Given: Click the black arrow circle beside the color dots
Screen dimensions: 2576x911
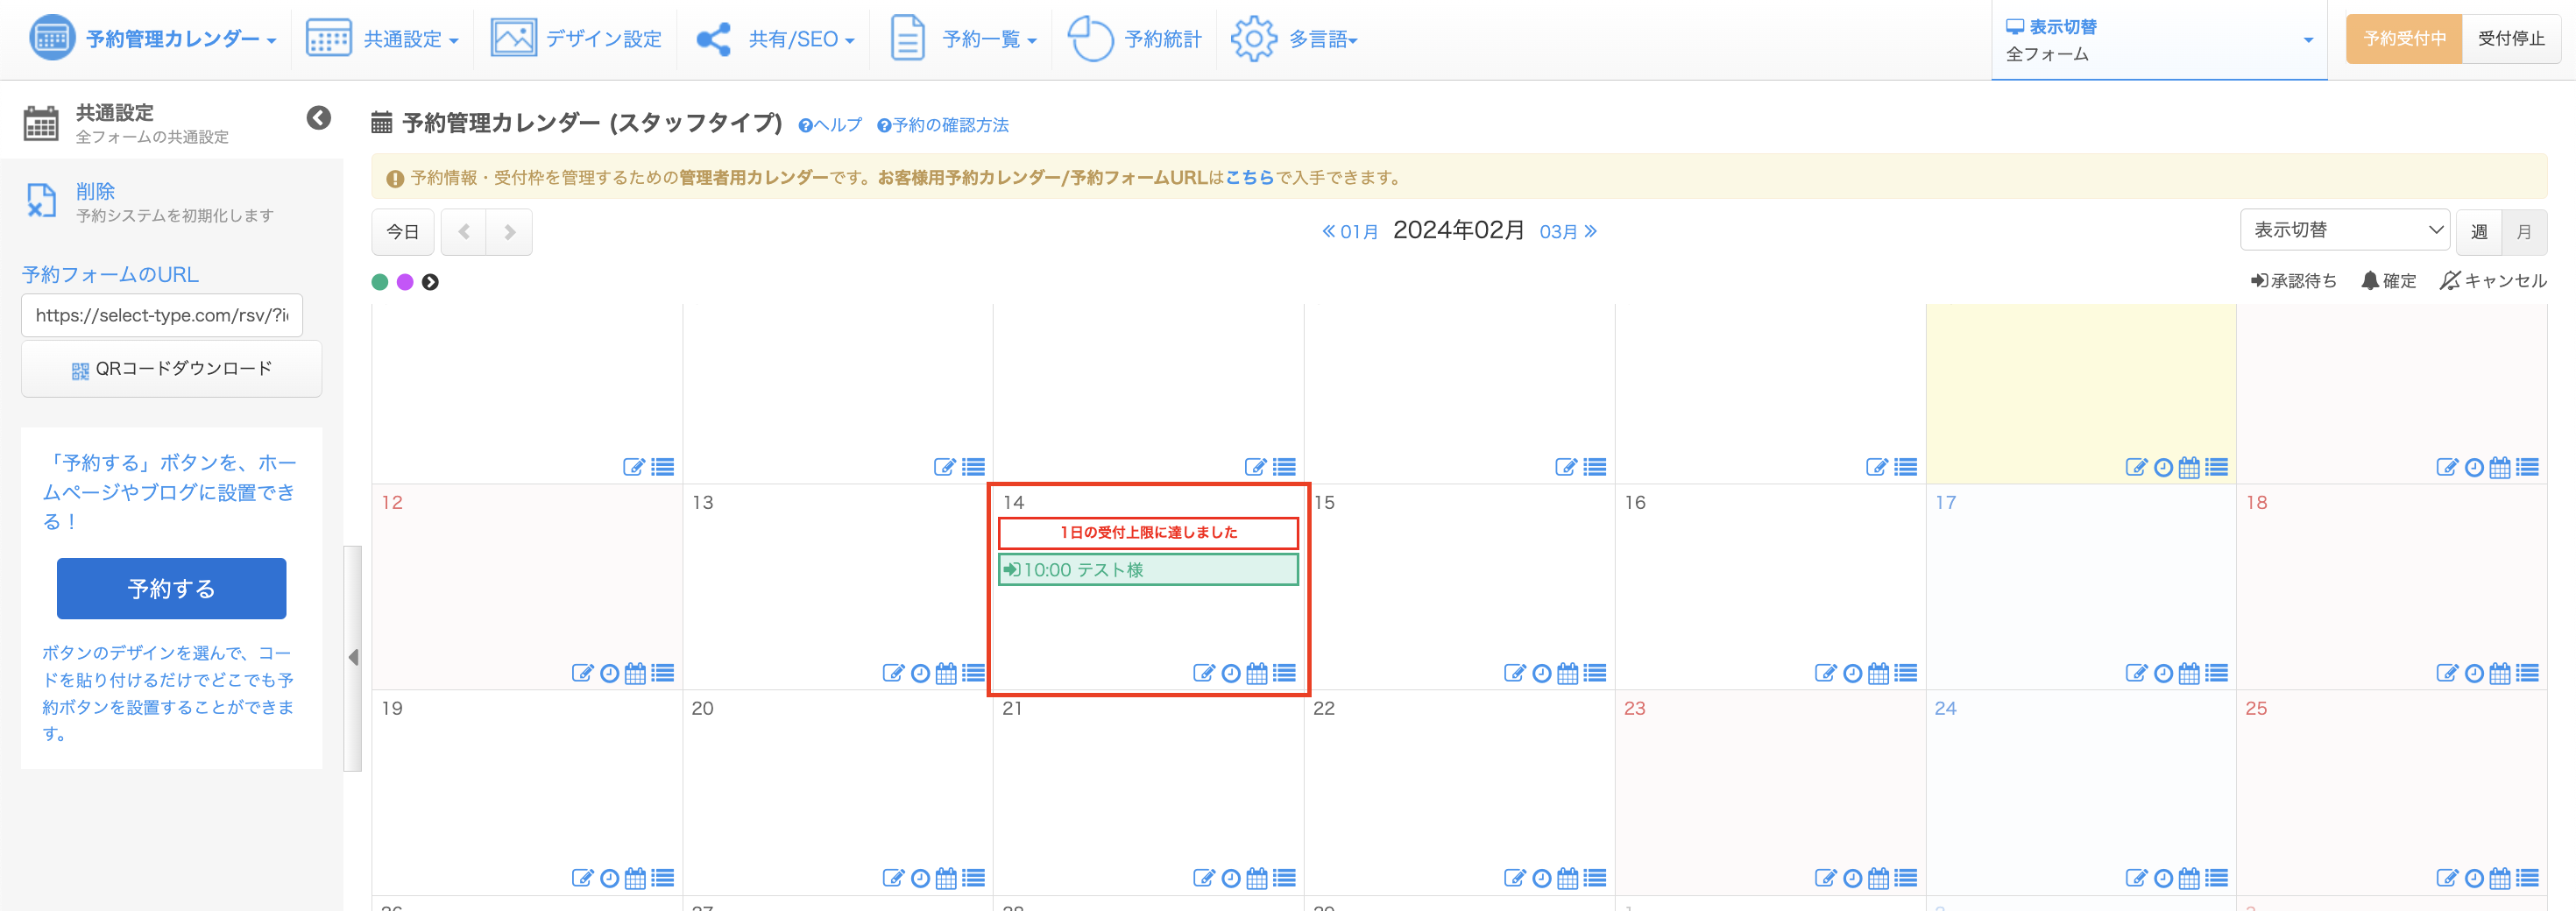Looking at the screenshot, I should (430, 282).
